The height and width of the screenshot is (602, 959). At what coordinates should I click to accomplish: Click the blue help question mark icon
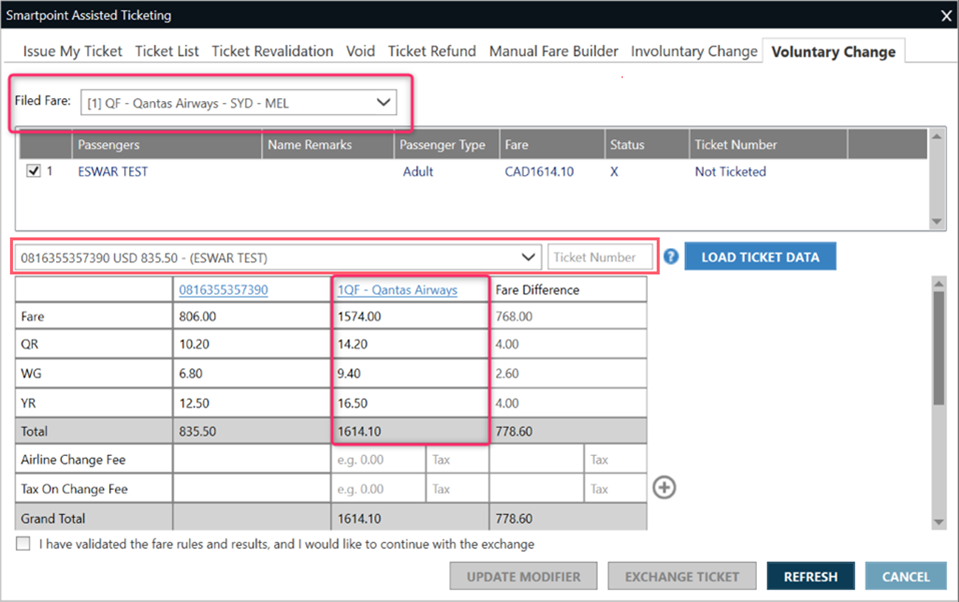(x=671, y=257)
